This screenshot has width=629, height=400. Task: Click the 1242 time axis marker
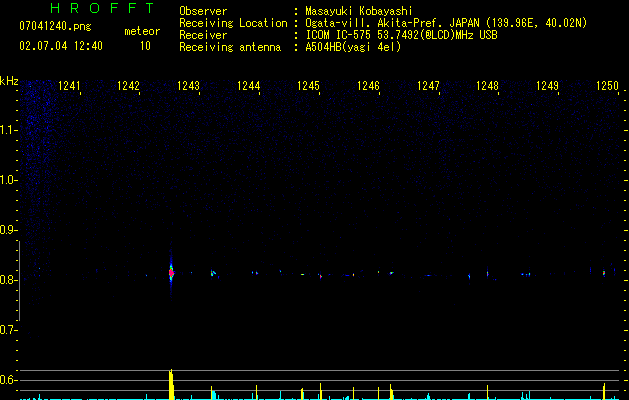click(128, 86)
